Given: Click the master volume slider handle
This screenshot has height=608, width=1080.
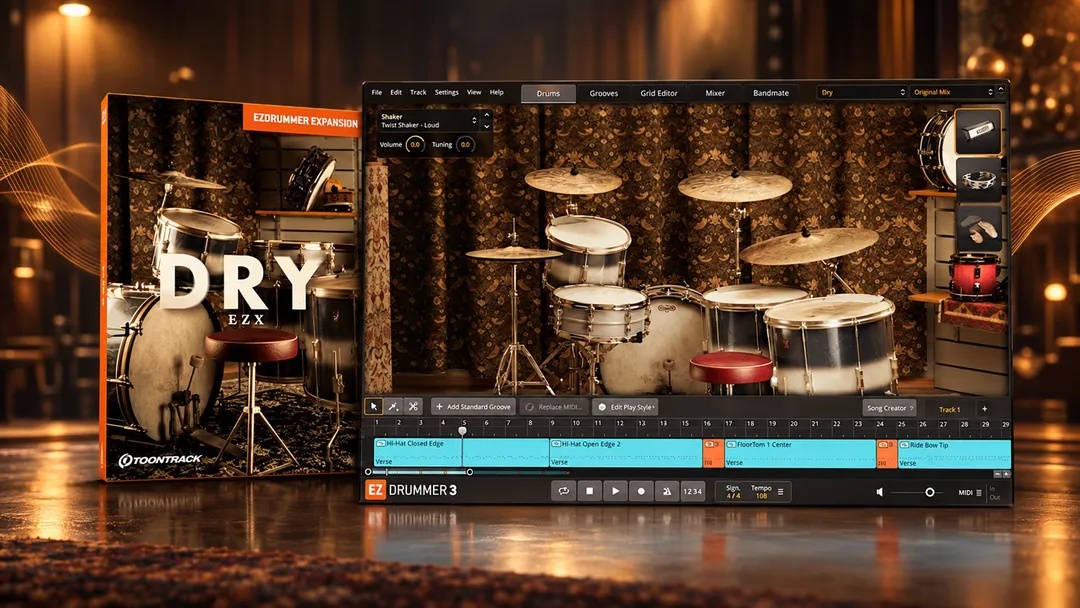Looking at the screenshot, I should [x=930, y=492].
